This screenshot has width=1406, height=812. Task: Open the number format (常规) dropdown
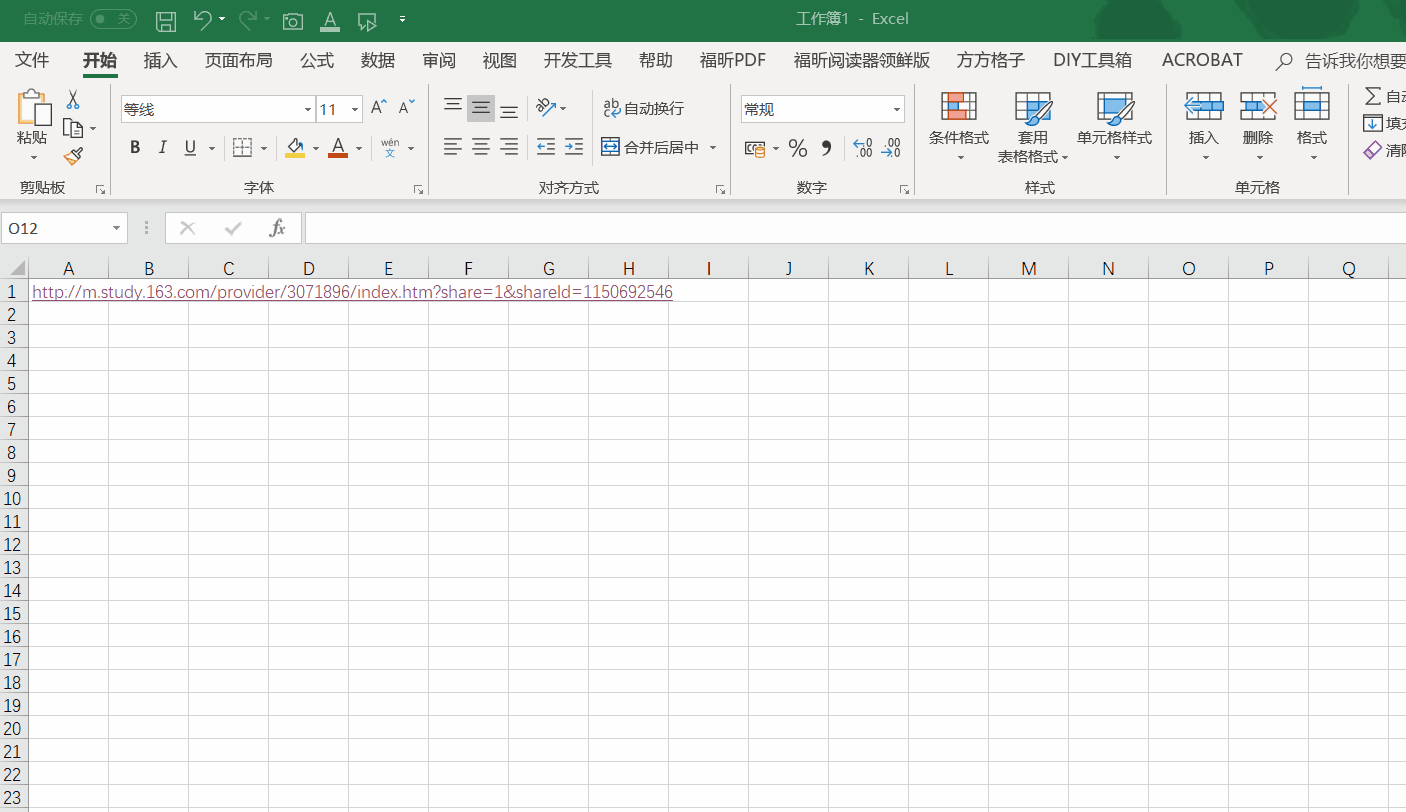click(895, 108)
